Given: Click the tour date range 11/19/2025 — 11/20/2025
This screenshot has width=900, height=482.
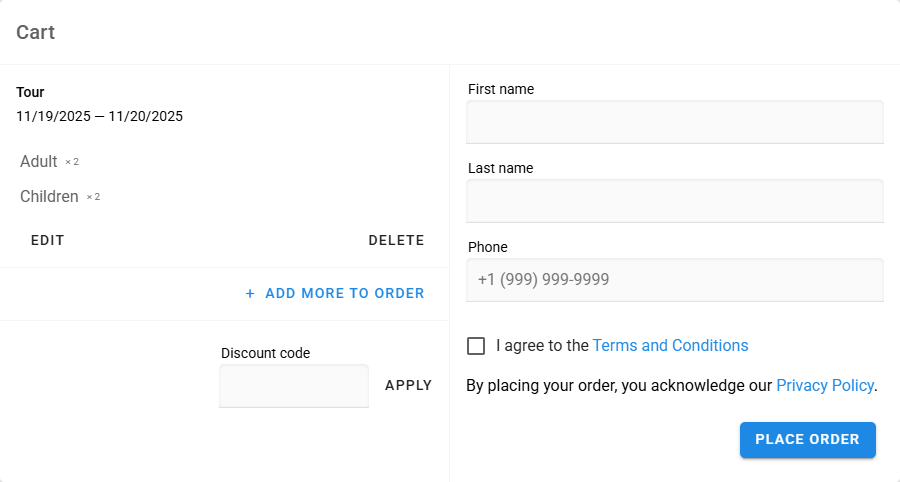Looking at the screenshot, I should pyautogui.click(x=99, y=116).
